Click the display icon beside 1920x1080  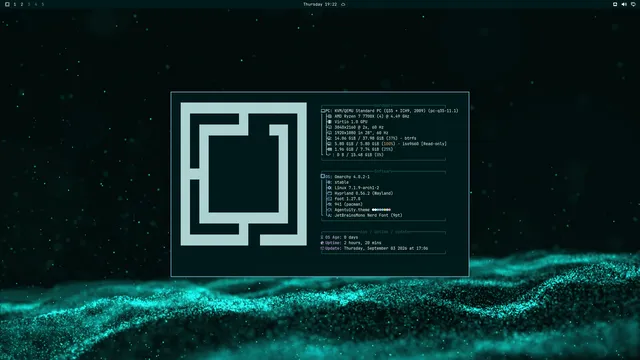329,133
